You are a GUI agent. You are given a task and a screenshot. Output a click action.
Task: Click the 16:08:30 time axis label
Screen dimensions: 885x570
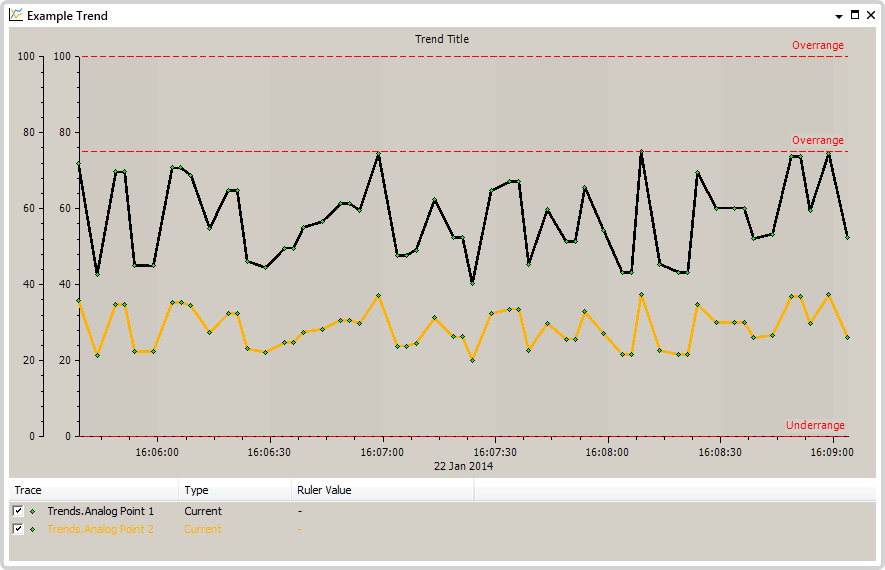click(x=720, y=452)
